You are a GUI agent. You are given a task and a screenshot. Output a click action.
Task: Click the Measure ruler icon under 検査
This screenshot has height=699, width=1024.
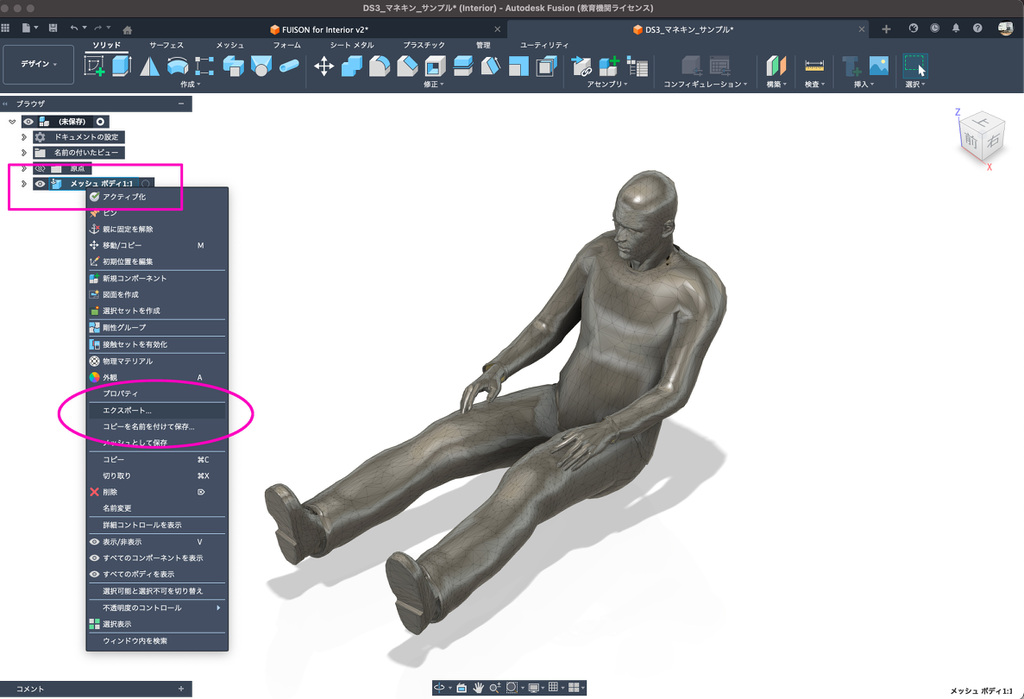click(814, 66)
